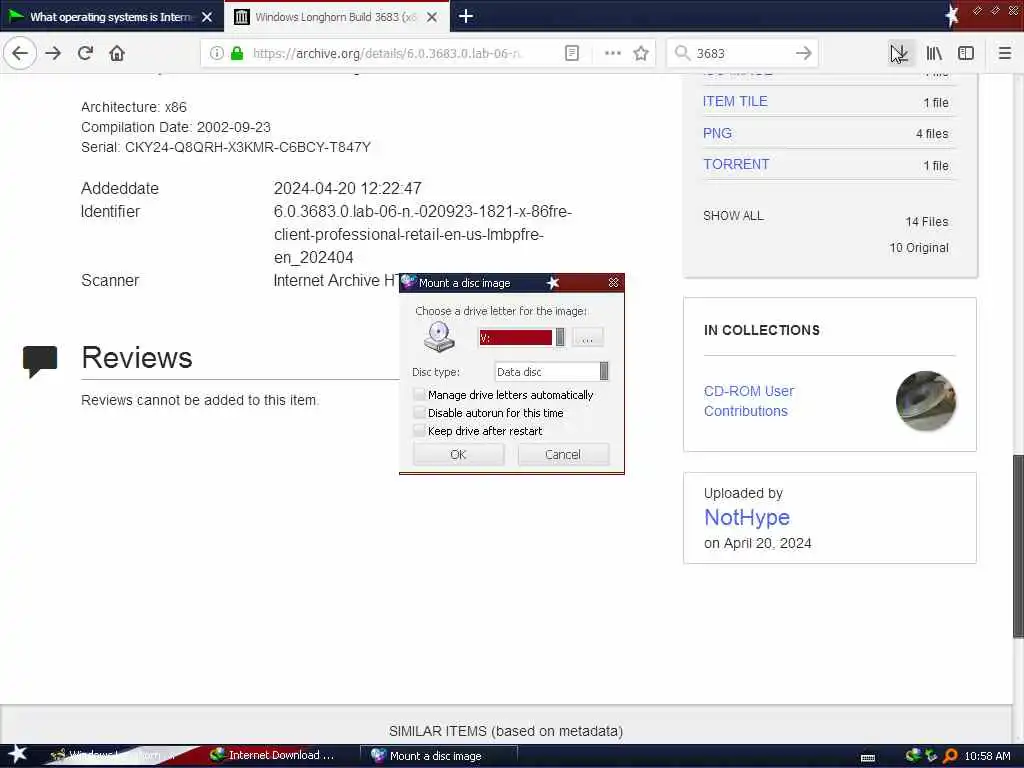Click '14 Files' count text
Image resolution: width=1024 pixels, height=768 pixels.
927,222
